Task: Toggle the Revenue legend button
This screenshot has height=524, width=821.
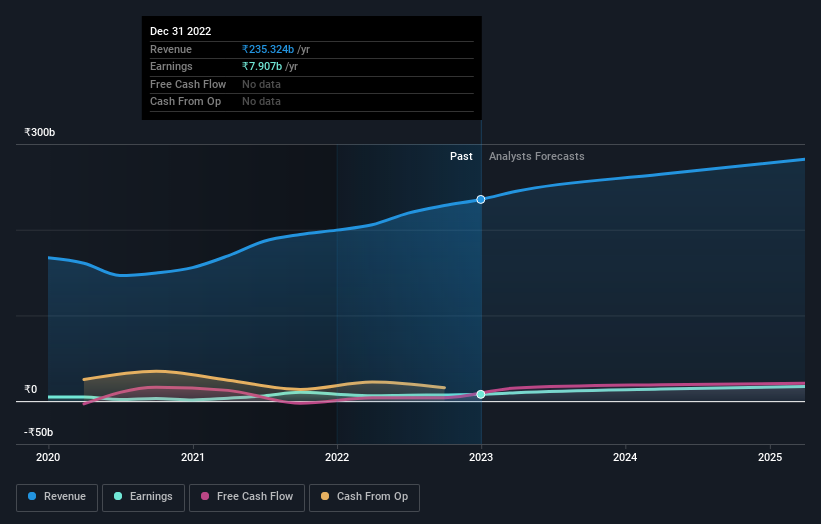Action: (57, 497)
